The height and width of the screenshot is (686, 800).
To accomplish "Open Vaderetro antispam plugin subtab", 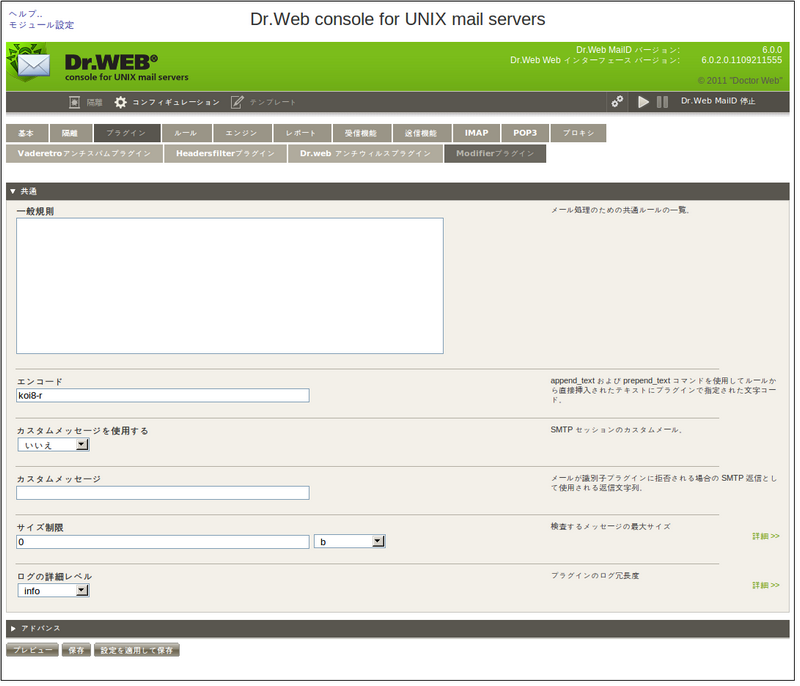I will (x=84, y=154).
